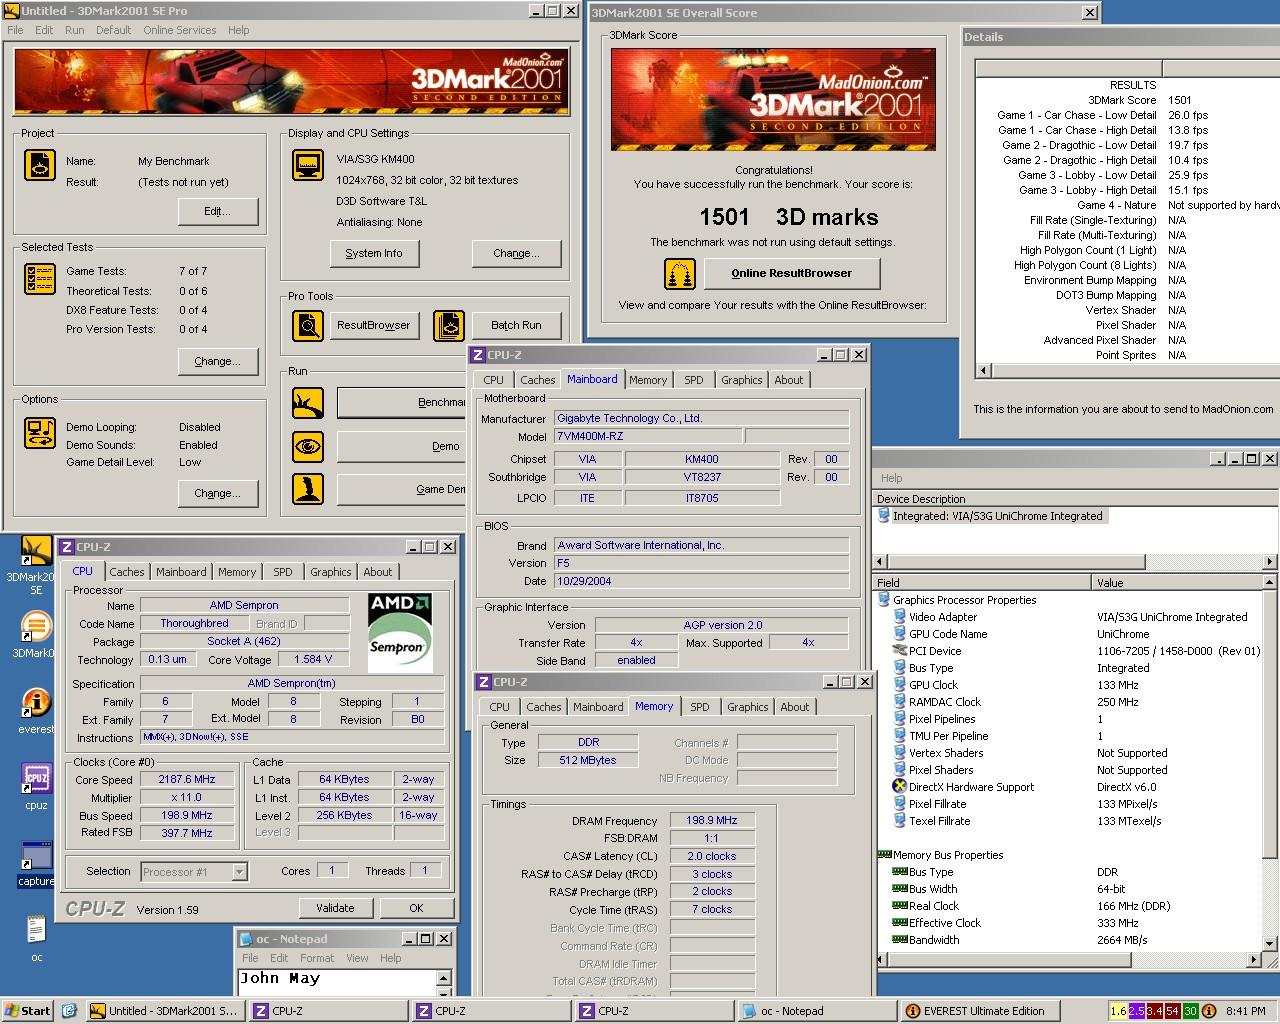Click the Batch Run button
The image size is (1280, 1024).
tap(516, 325)
